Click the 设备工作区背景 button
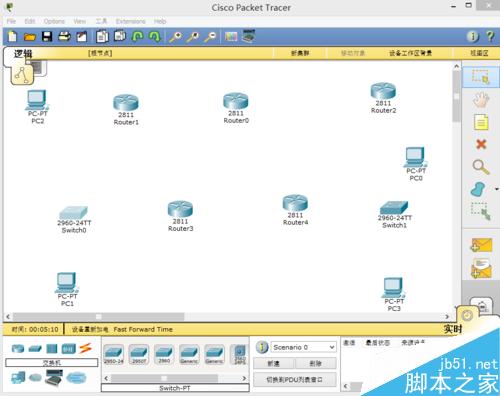Image resolution: width=500 pixels, height=396 pixels. (x=410, y=53)
